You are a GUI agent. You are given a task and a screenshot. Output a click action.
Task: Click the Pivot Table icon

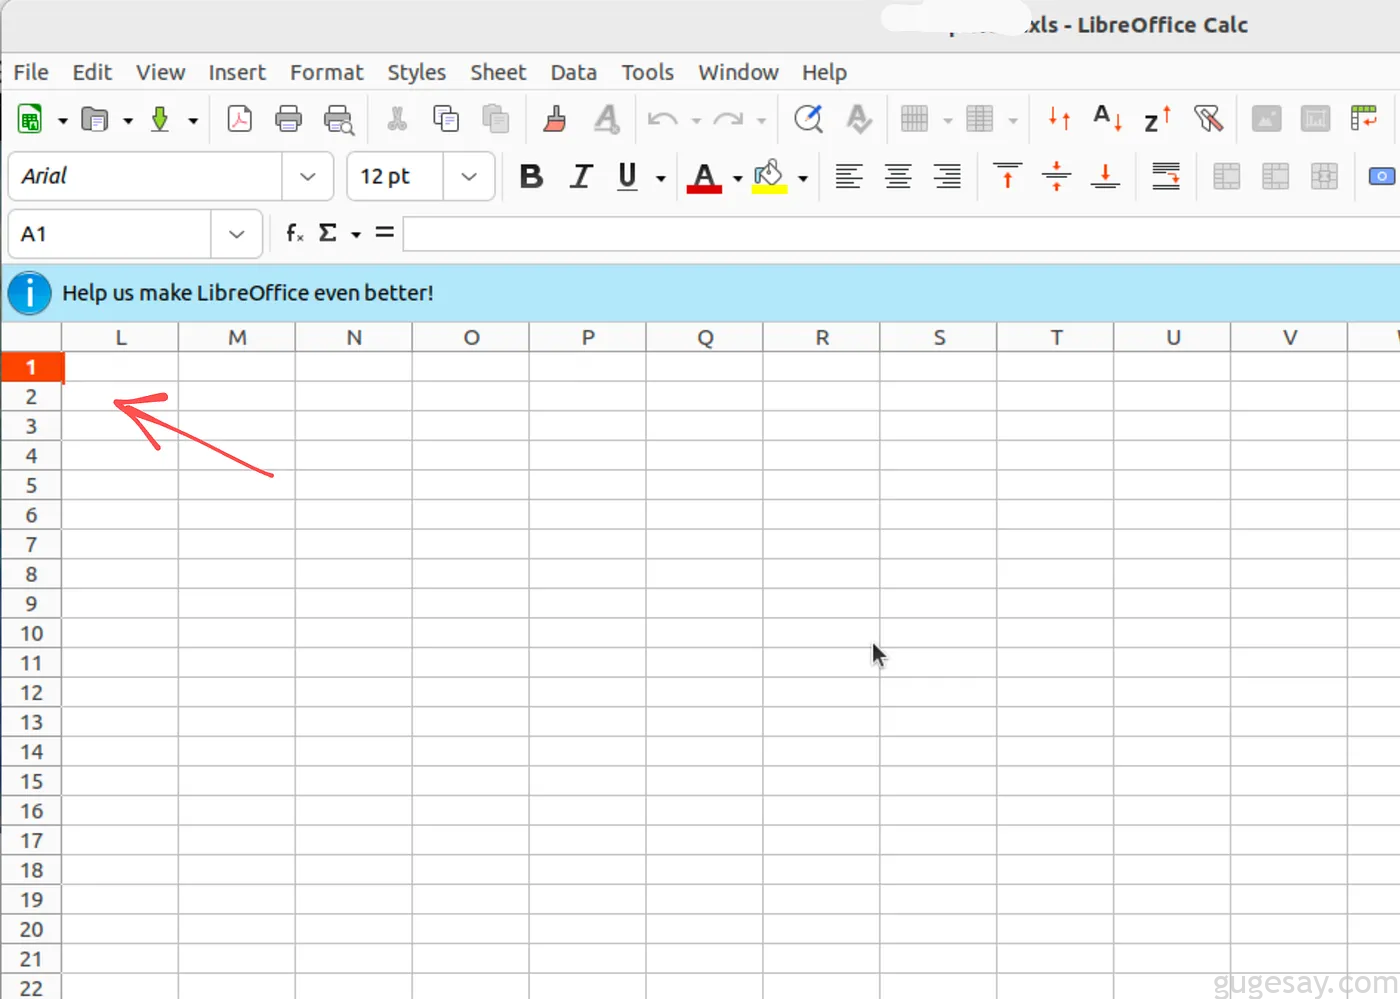click(1364, 120)
